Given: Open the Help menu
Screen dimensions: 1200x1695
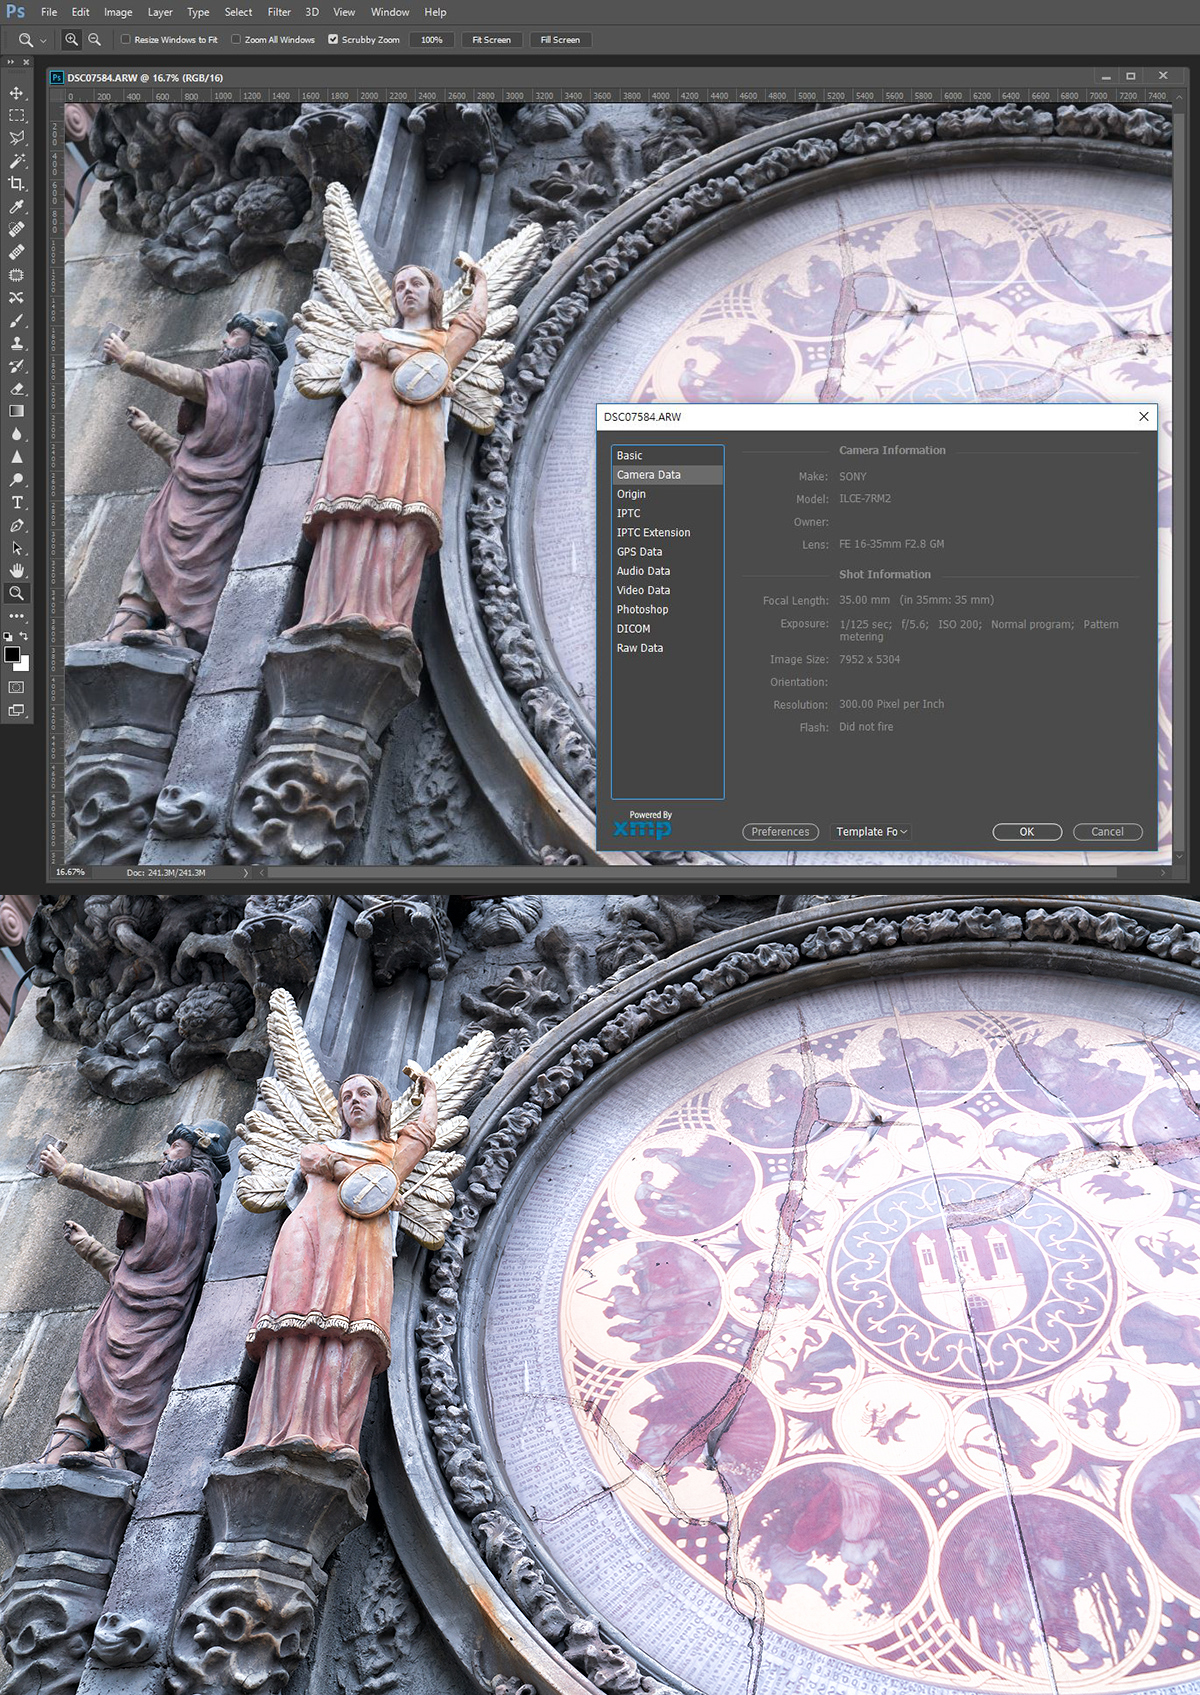Looking at the screenshot, I should coord(435,12).
